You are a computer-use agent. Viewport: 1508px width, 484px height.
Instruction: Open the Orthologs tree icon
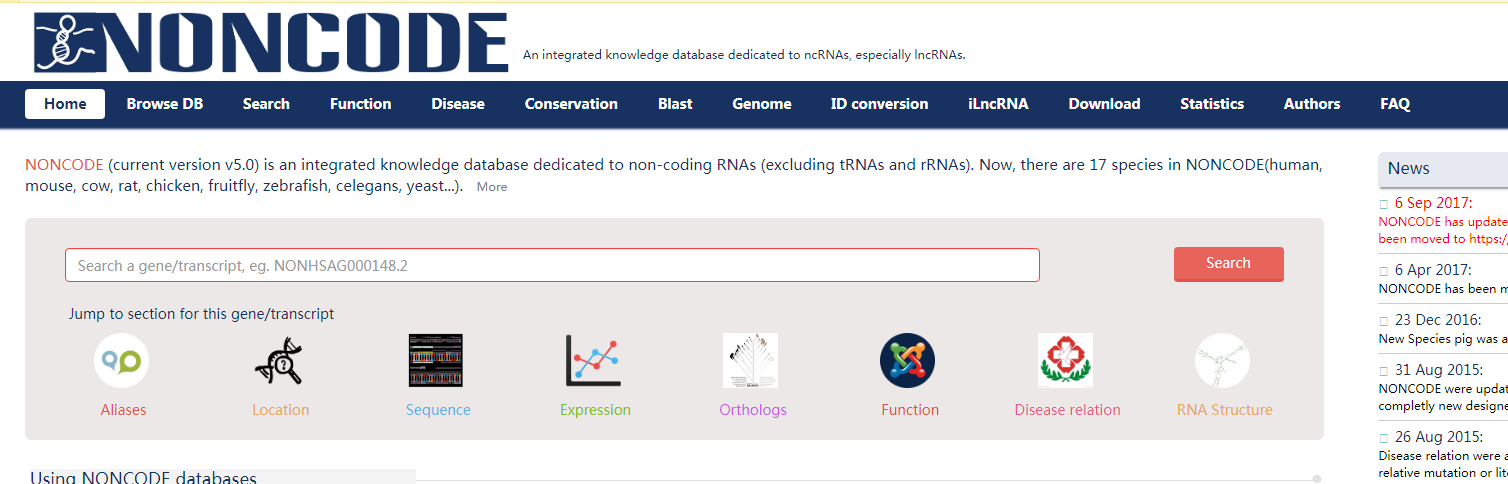[x=751, y=361]
